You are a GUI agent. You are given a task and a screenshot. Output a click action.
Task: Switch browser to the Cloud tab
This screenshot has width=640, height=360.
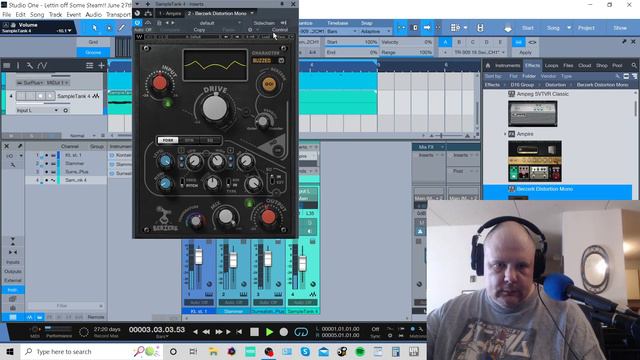pyautogui.click(x=584, y=65)
